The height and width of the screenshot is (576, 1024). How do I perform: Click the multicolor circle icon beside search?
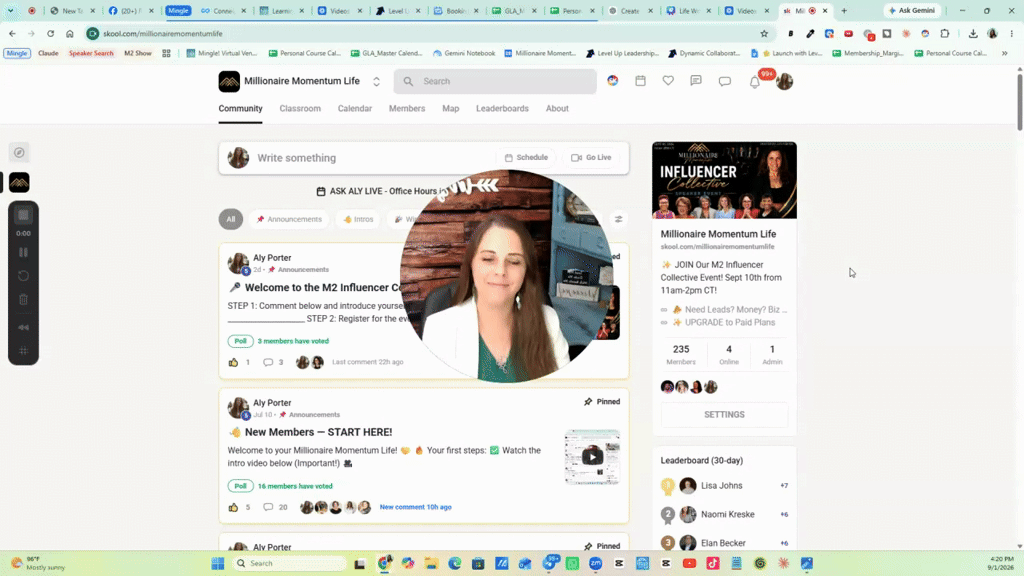coord(613,81)
